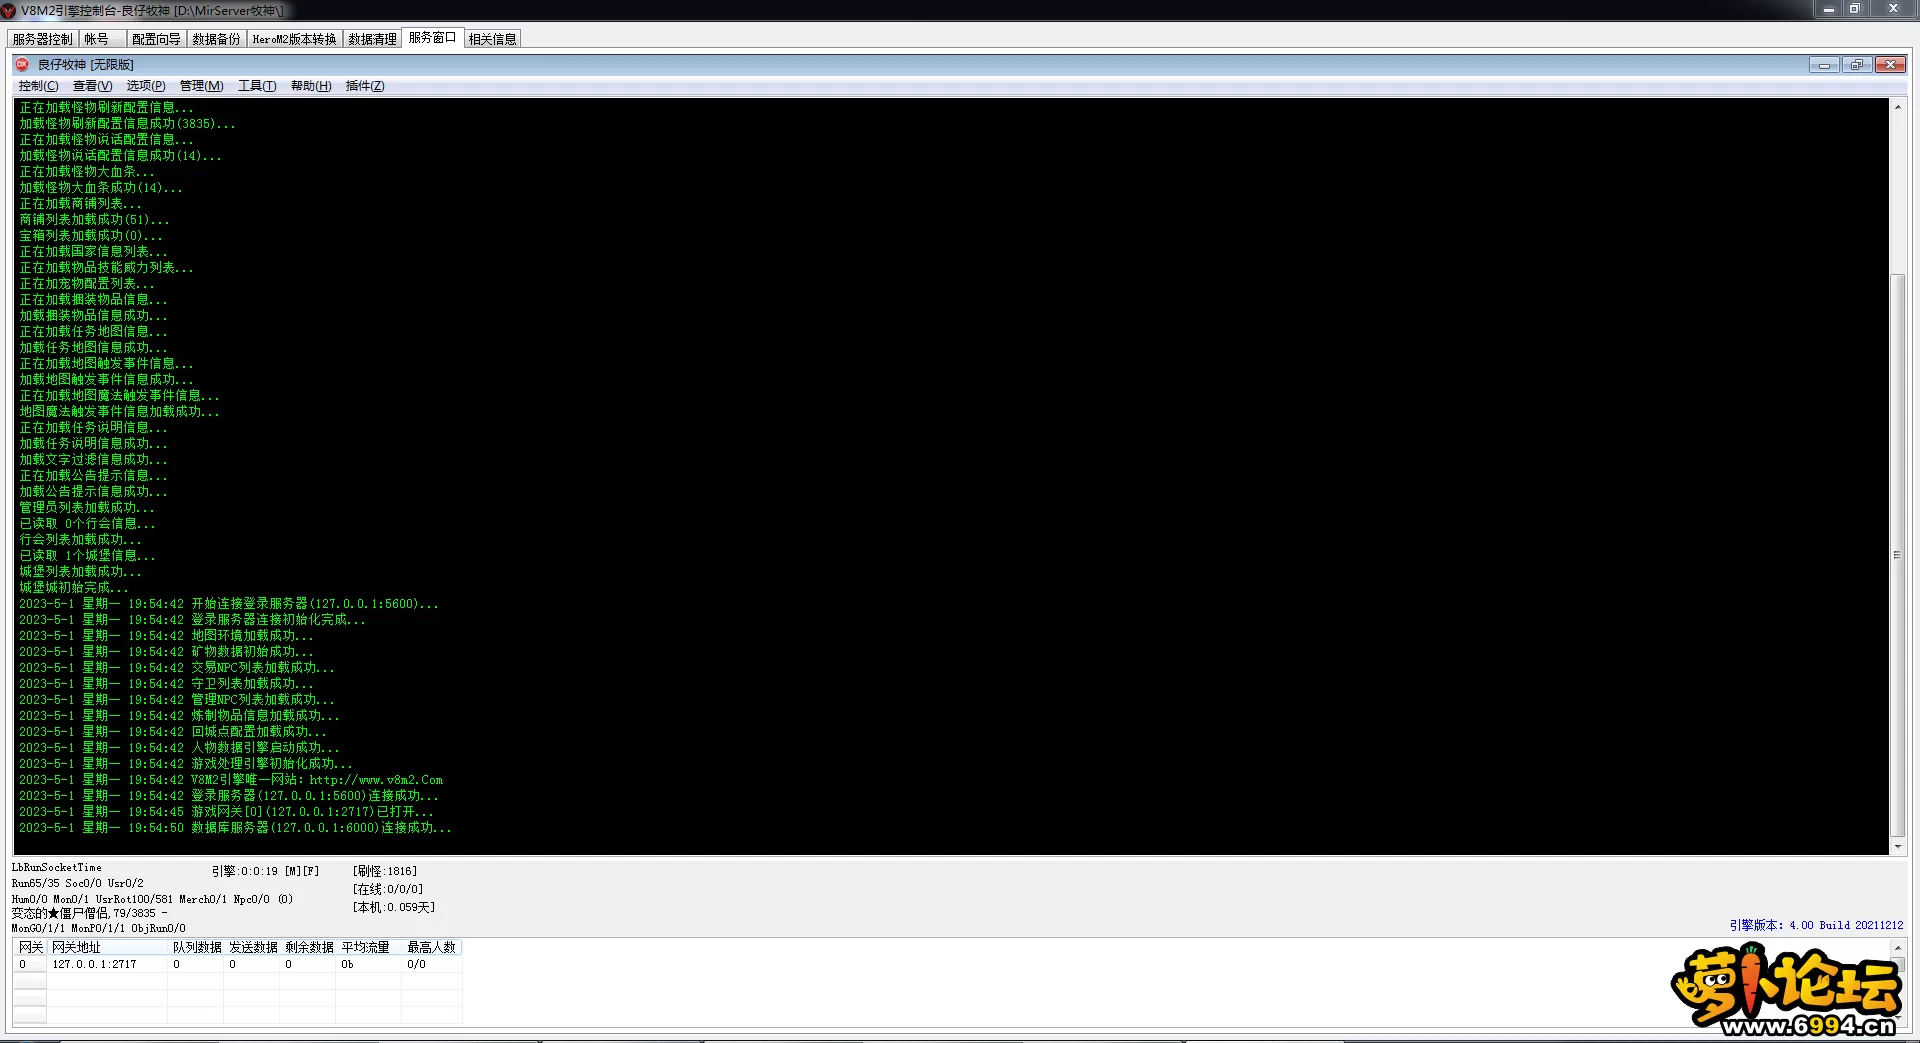Image resolution: width=1920 pixels, height=1043 pixels.
Task: Click the 发送数据 column header
Action: [x=252, y=947]
